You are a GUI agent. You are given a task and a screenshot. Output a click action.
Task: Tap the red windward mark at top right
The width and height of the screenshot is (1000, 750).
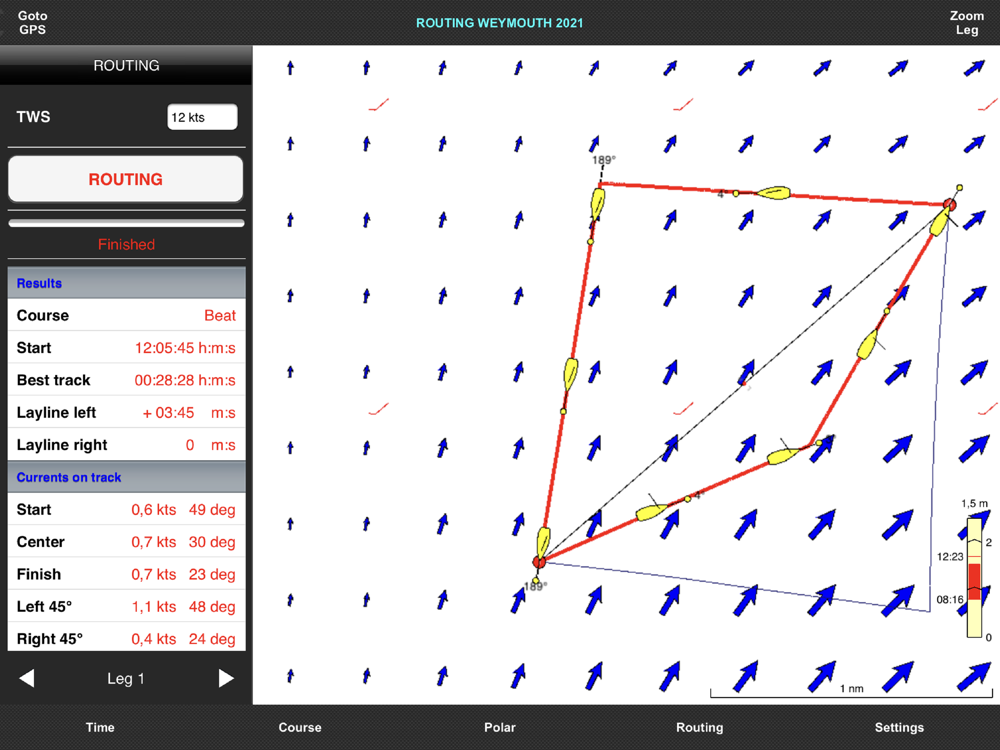click(950, 204)
